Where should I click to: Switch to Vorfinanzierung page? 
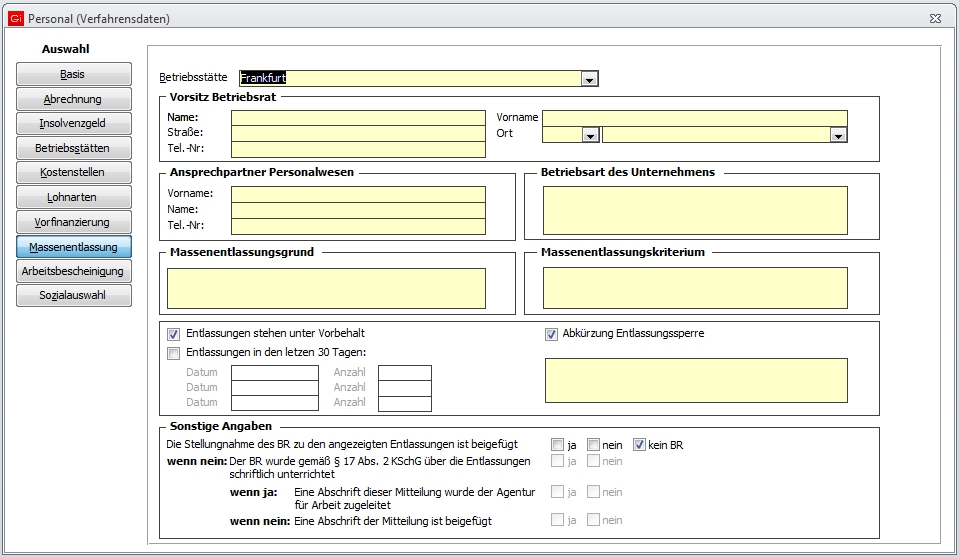(73, 222)
